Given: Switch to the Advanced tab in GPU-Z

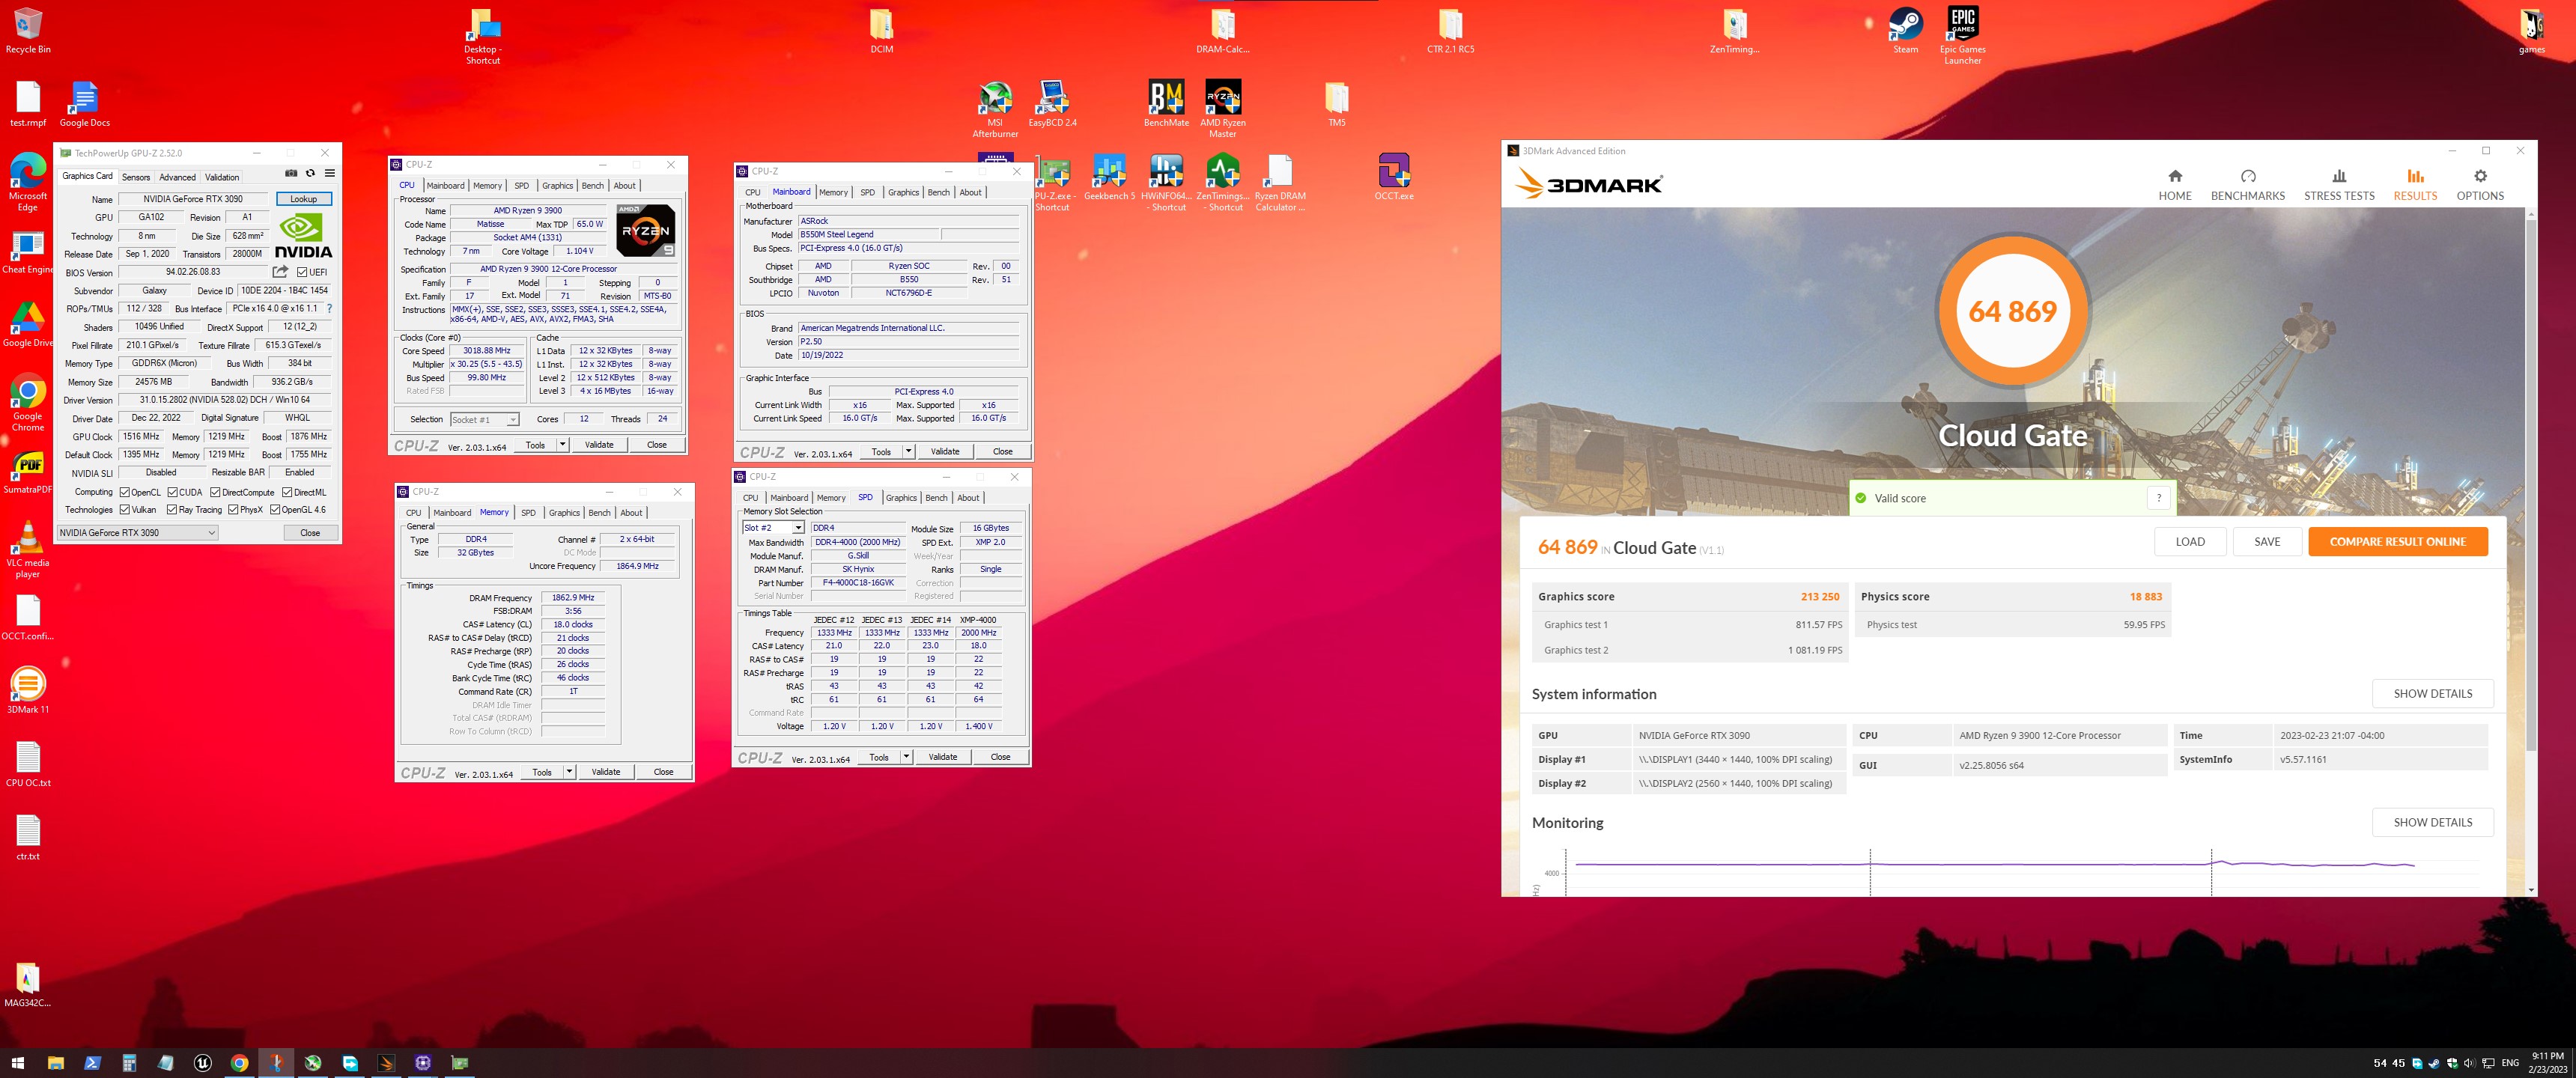Looking at the screenshot, I should [x=177, y=177].
